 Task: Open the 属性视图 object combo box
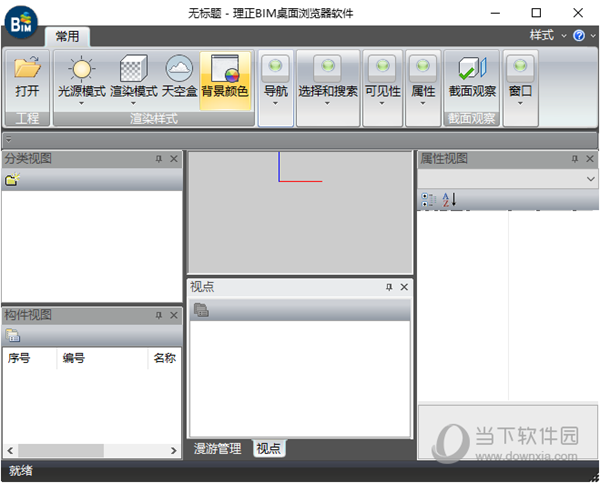[x=508, y=179]
